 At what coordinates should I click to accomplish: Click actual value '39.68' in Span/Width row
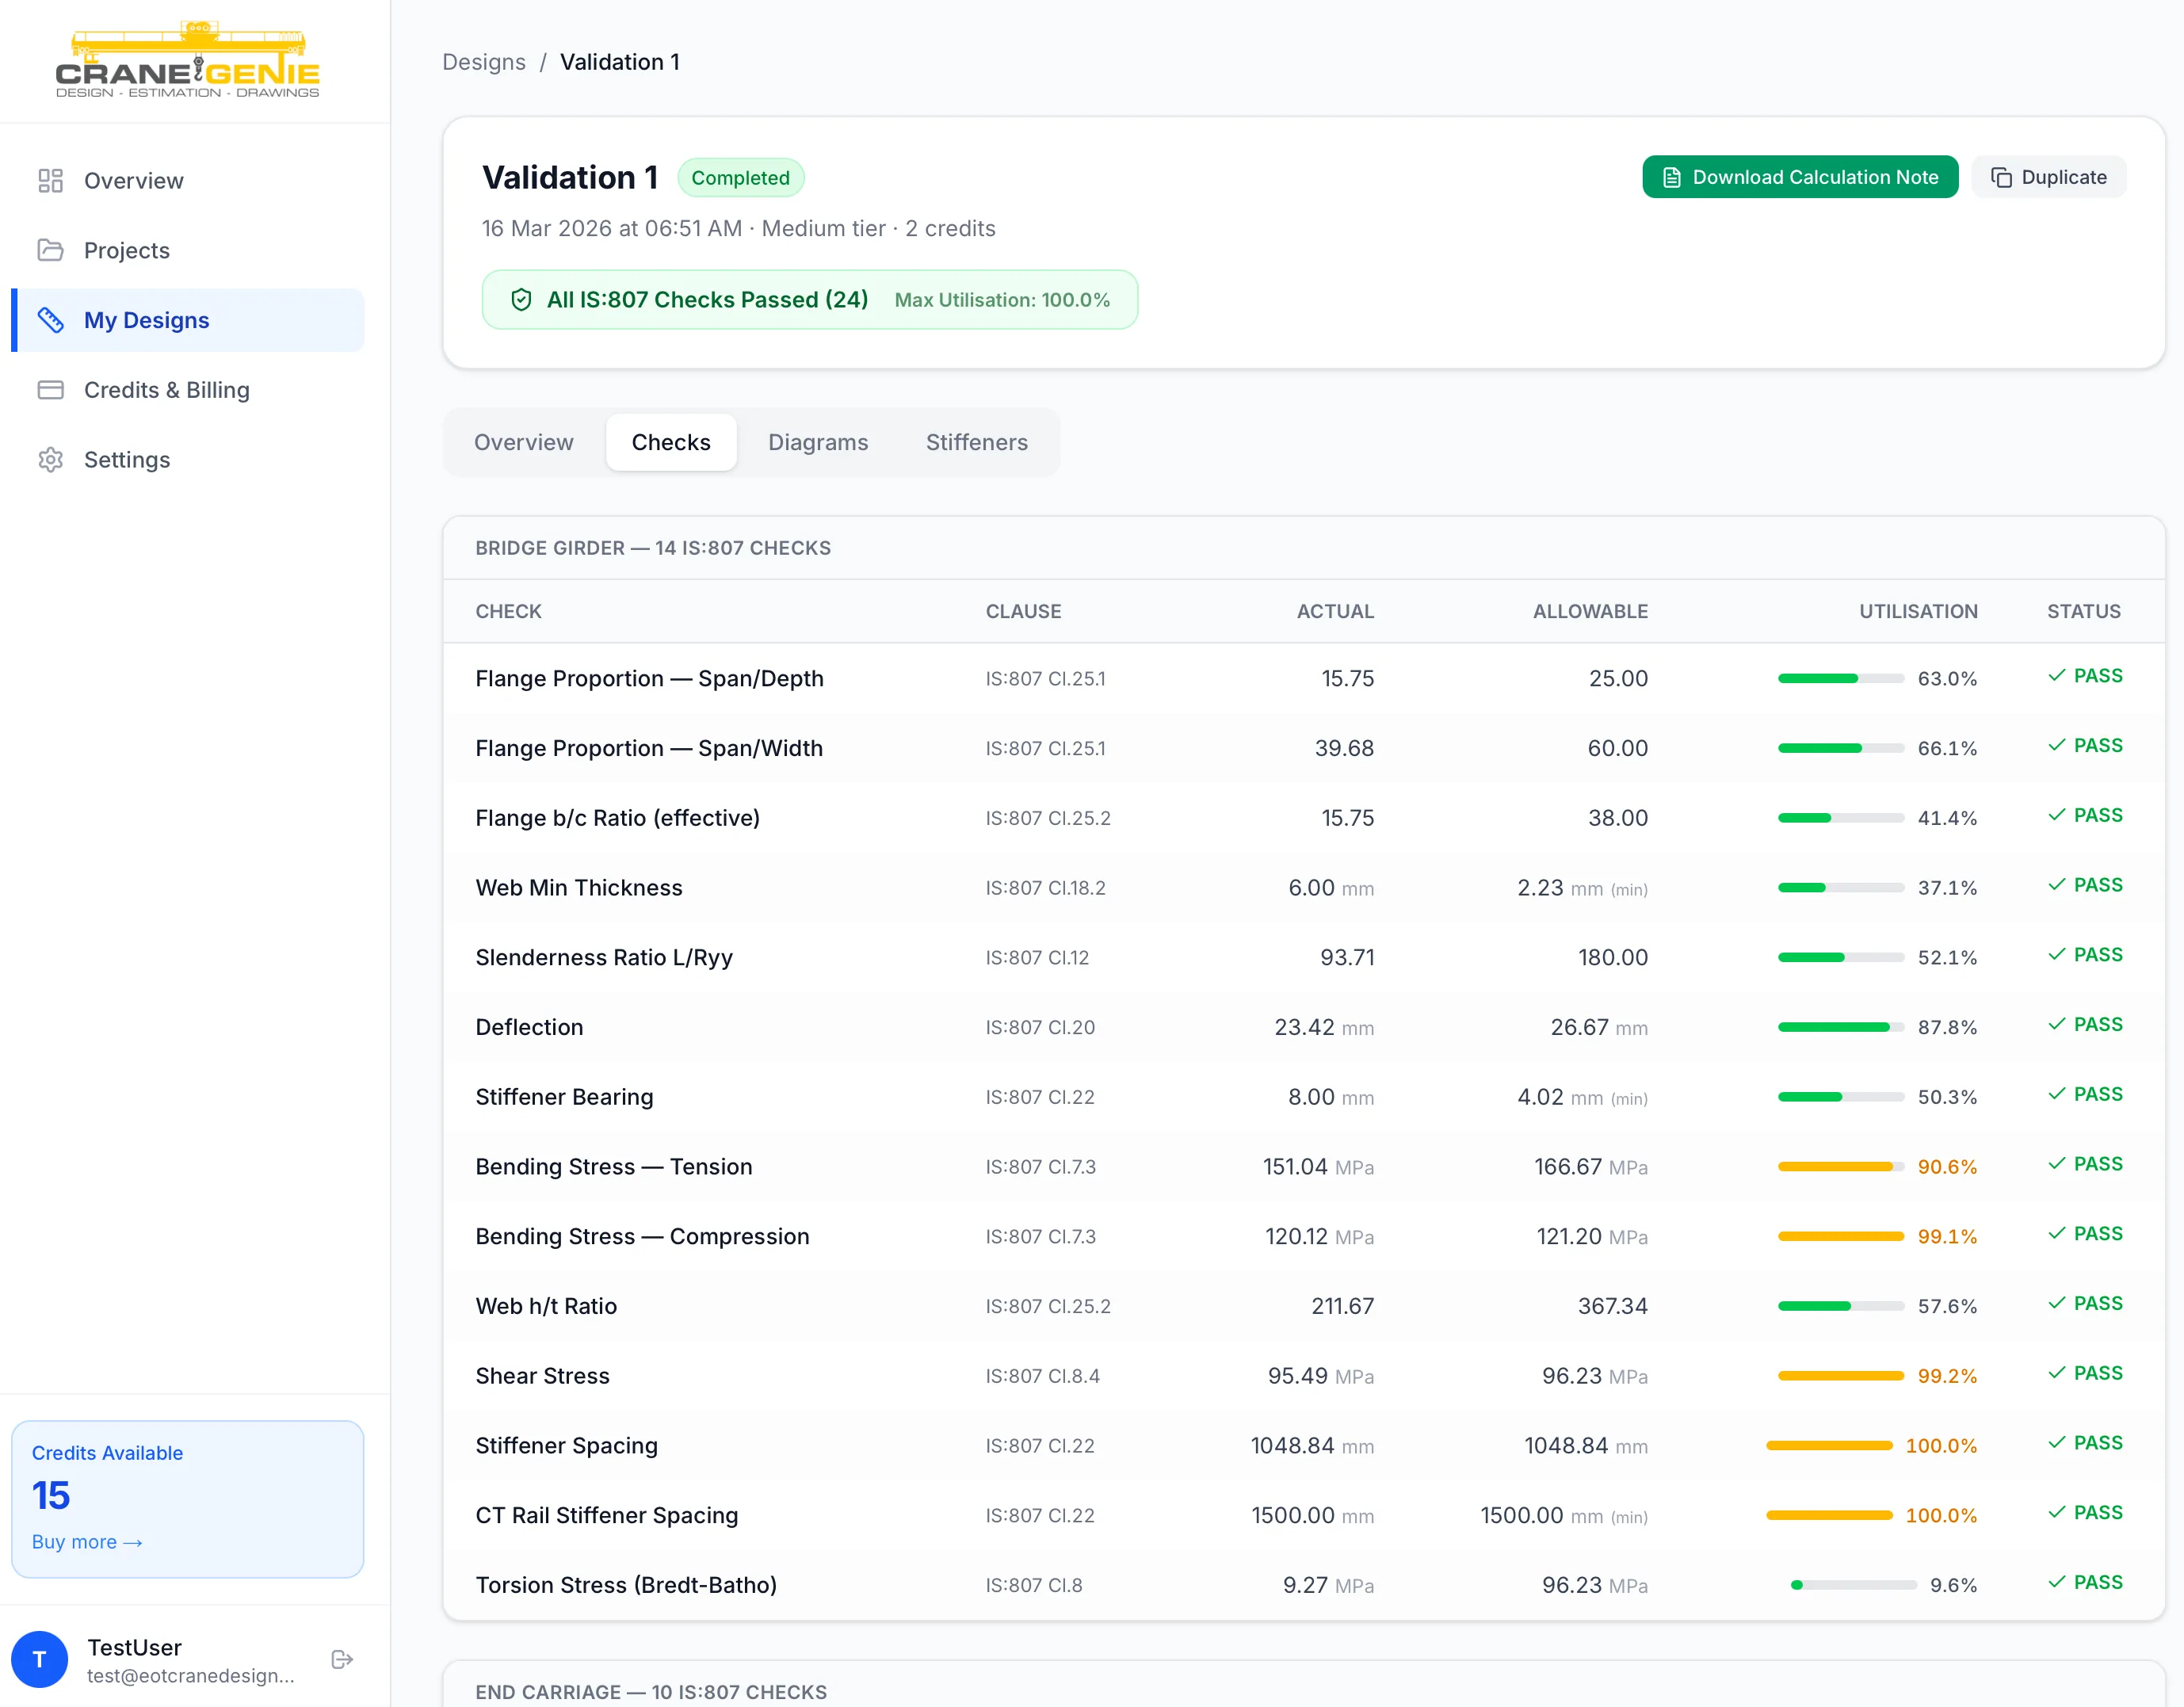(x=1344, y=748)
